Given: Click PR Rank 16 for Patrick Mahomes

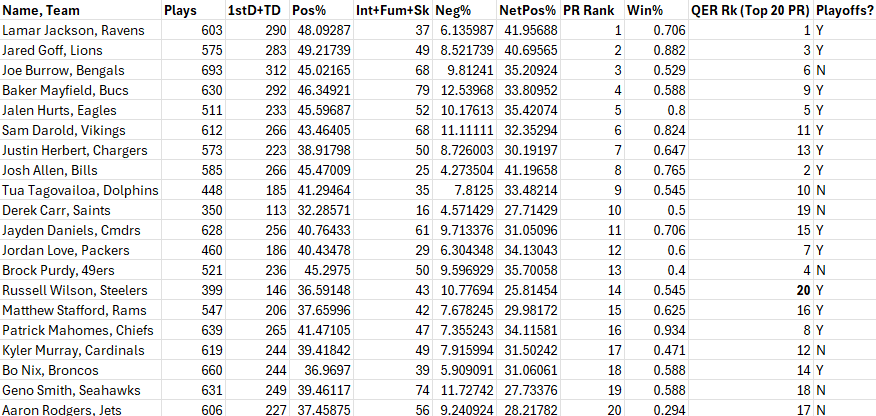Looking at the screenshot, I should tap(592, 331).
